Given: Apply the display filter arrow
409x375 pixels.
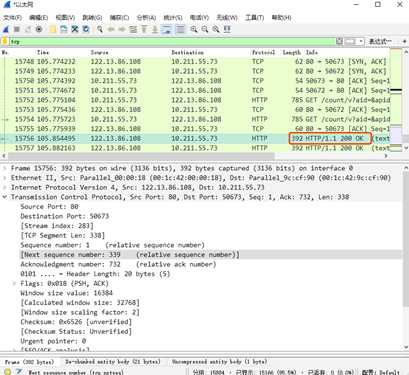Looking at the screenshot, I should click(x=350, y=41).
